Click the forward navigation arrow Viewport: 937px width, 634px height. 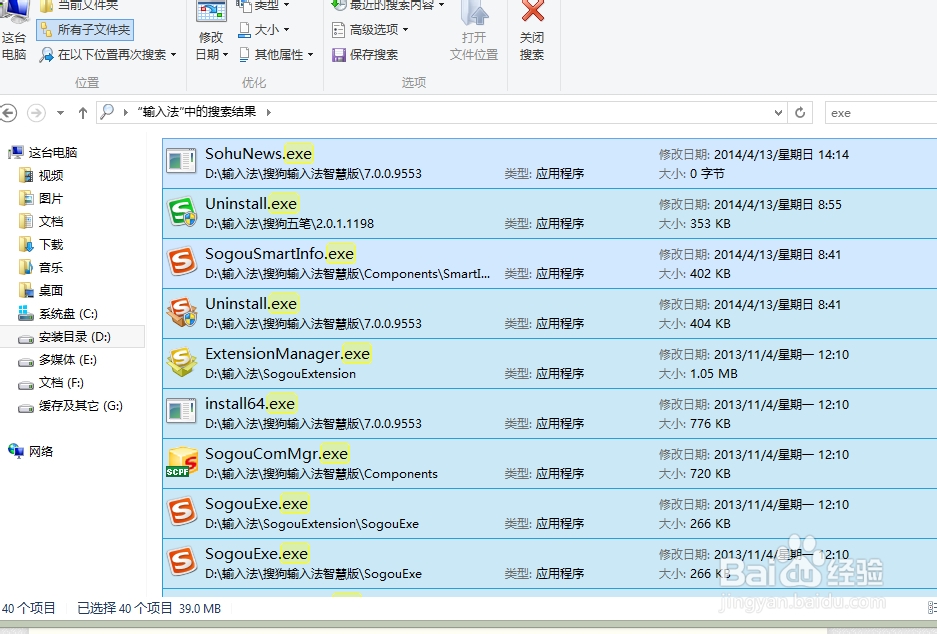click(36, 112)
